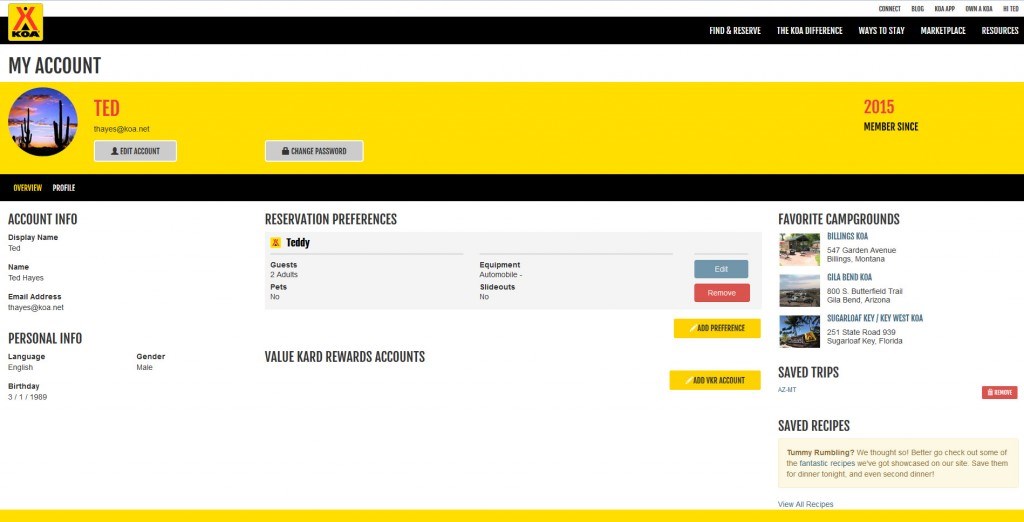Open the KOA App link
This screenshot has width=1024, height=522.
click(944, 9)
